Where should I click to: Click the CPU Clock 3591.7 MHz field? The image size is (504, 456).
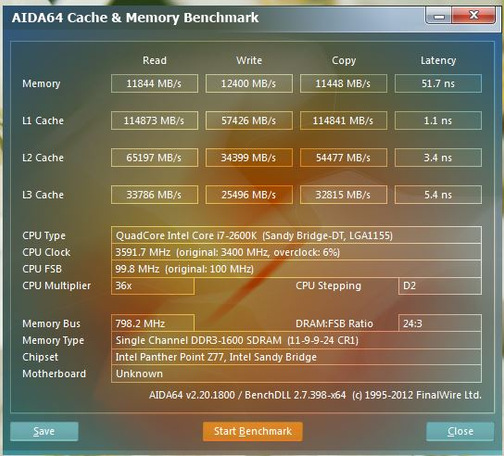pyautogui.click(x=296, y=252)
